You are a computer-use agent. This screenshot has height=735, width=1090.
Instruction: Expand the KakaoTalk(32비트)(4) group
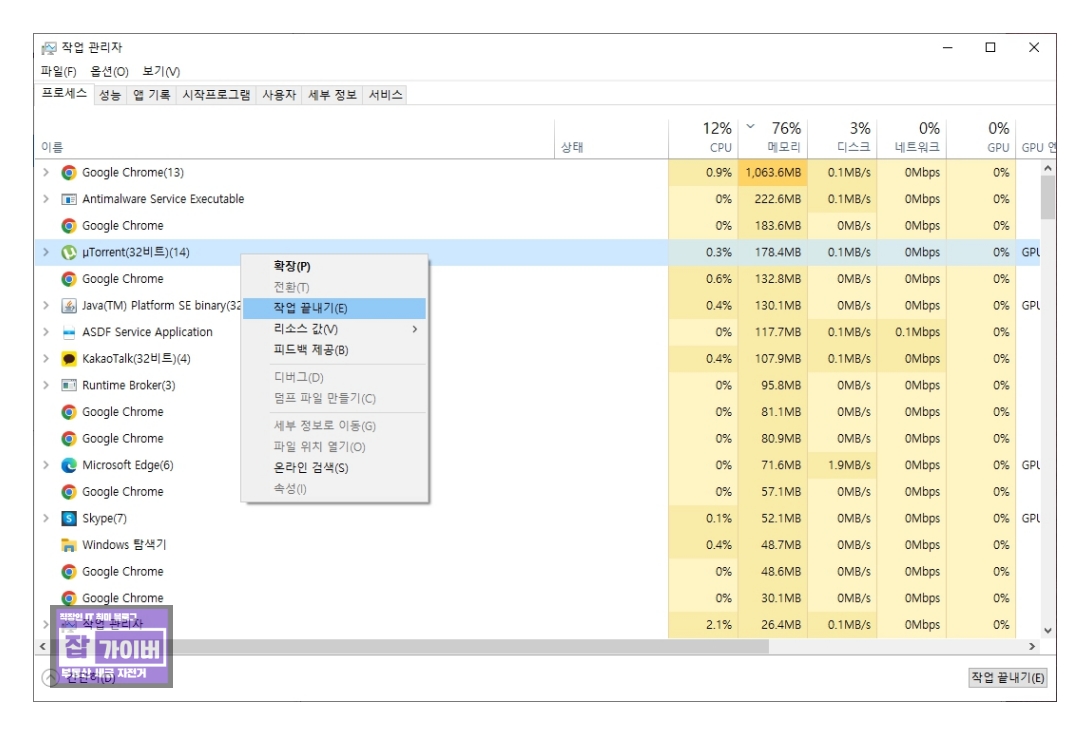(46, 359)
